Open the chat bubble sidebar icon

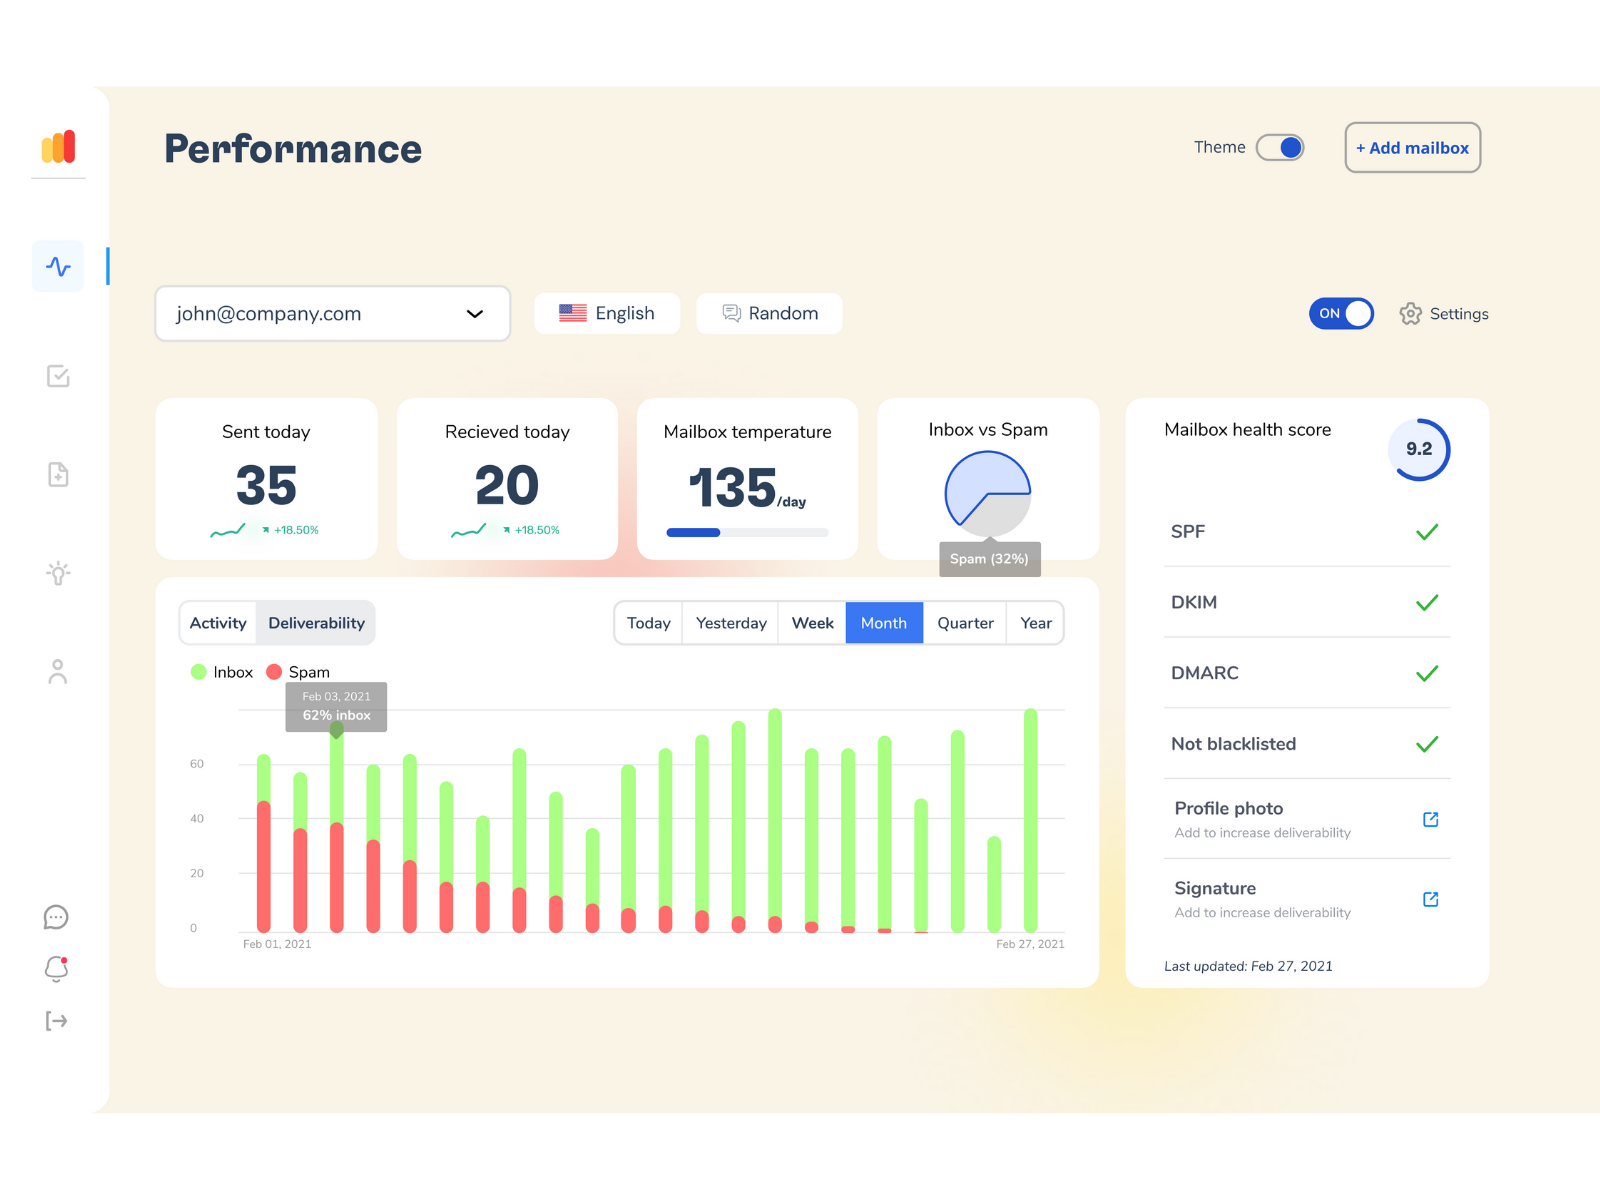coord(56,917)
